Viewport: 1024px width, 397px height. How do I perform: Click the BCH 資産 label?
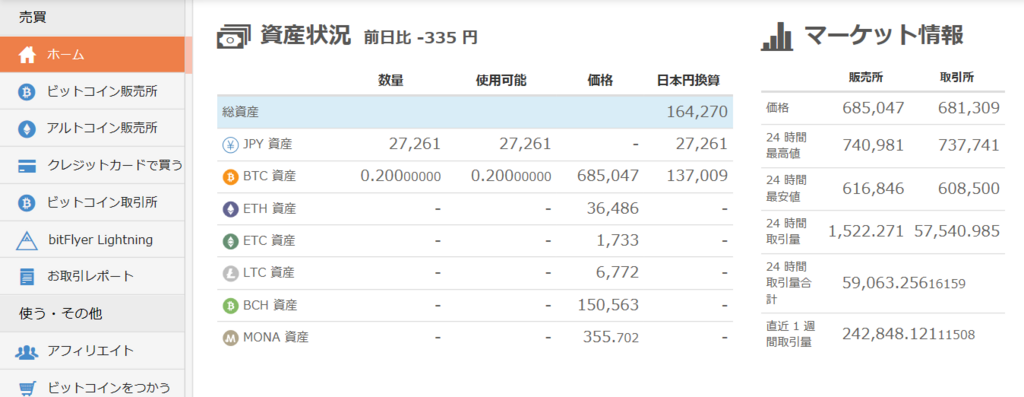click(270, 306)
